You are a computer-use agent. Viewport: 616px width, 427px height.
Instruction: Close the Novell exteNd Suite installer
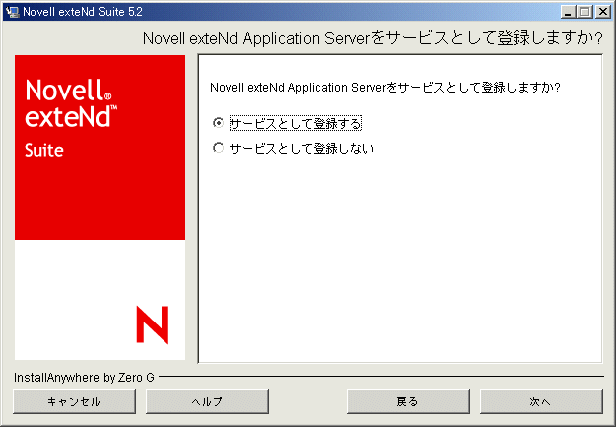[603, 12]
